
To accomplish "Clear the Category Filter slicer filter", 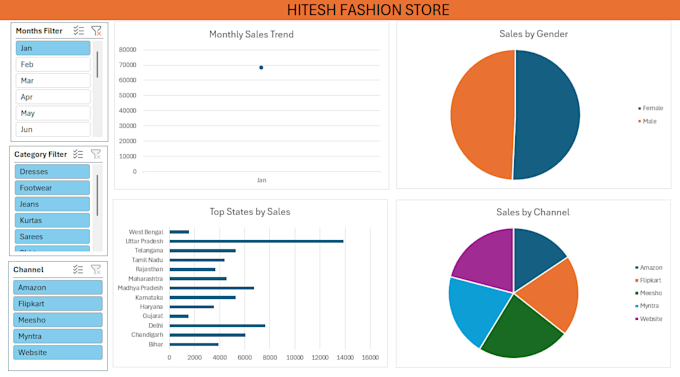I will [96, 154].
